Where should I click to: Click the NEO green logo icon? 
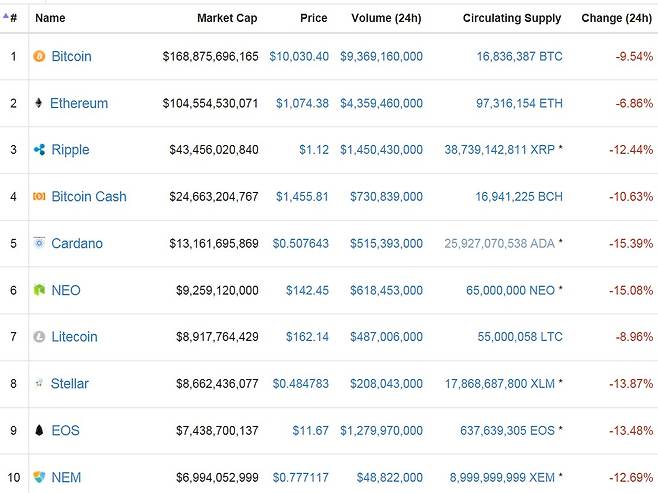39,290
